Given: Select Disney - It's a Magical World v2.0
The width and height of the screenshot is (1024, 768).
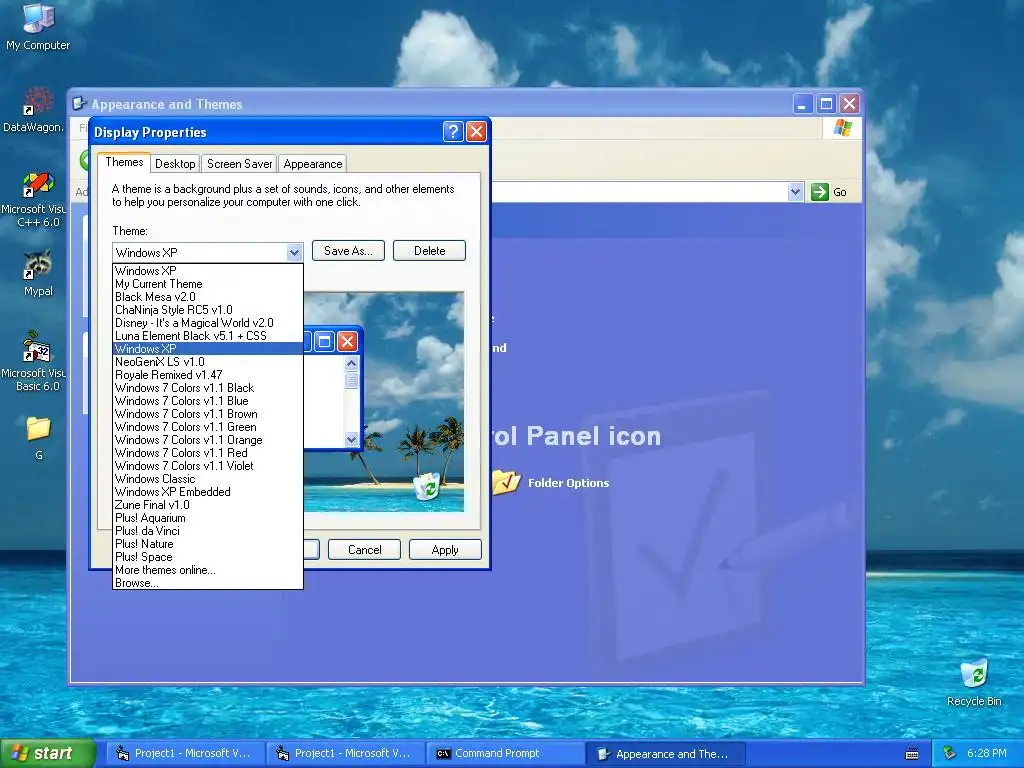Looking at the screenshot, I should click(208, 323).
